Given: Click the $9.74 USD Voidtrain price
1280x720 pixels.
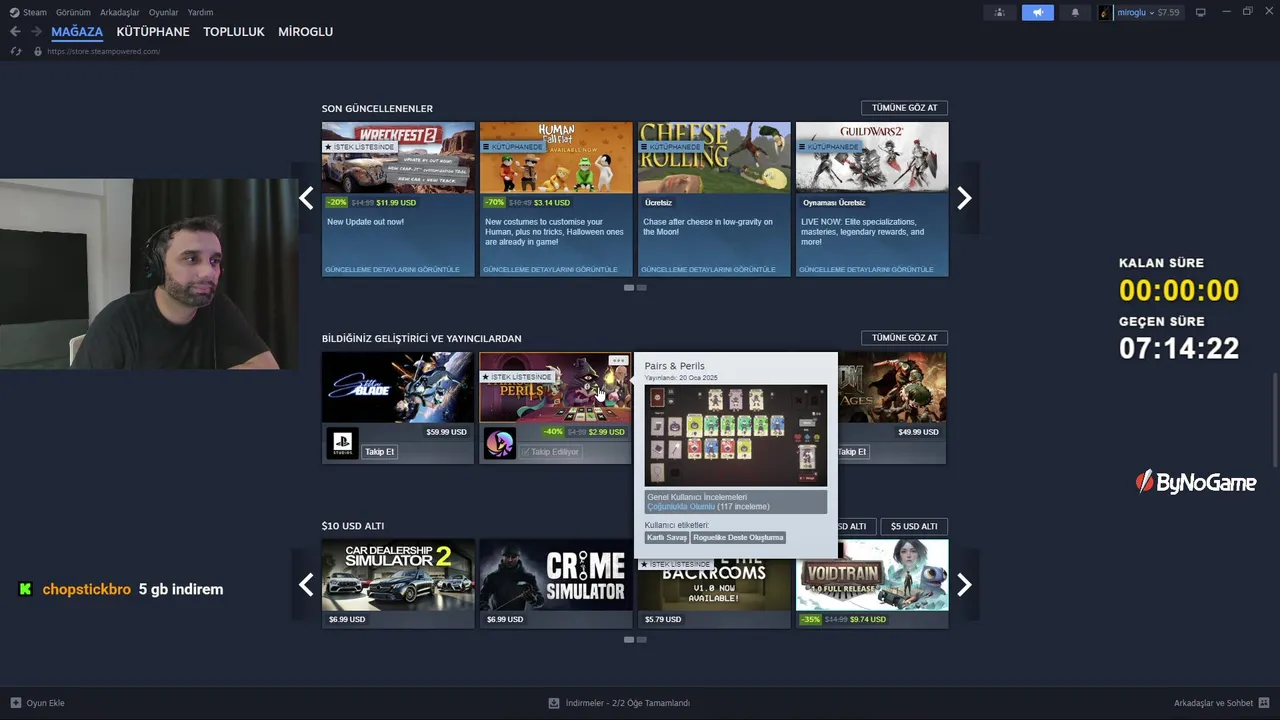Looking at the screenshot, I should click(x=868, y=620).
